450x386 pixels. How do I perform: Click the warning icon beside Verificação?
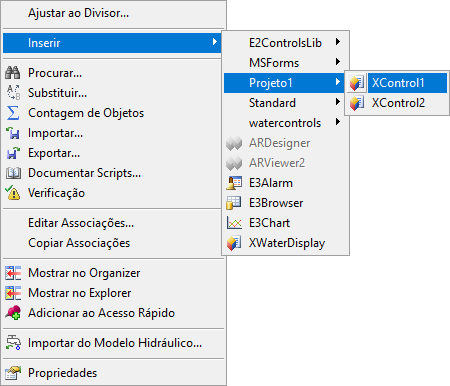13,193
